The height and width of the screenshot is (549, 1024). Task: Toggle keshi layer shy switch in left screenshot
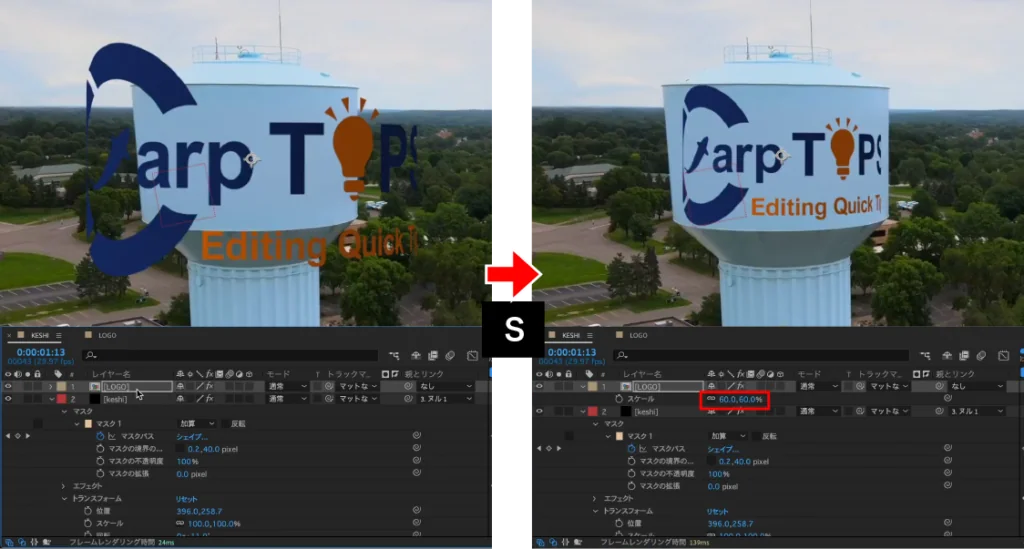click(x=180, y=399)
